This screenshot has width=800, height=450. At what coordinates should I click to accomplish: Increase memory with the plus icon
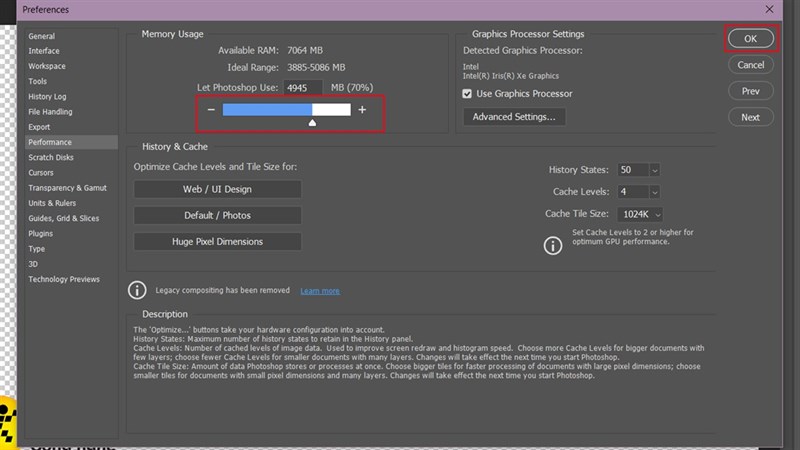pos(362,110)
